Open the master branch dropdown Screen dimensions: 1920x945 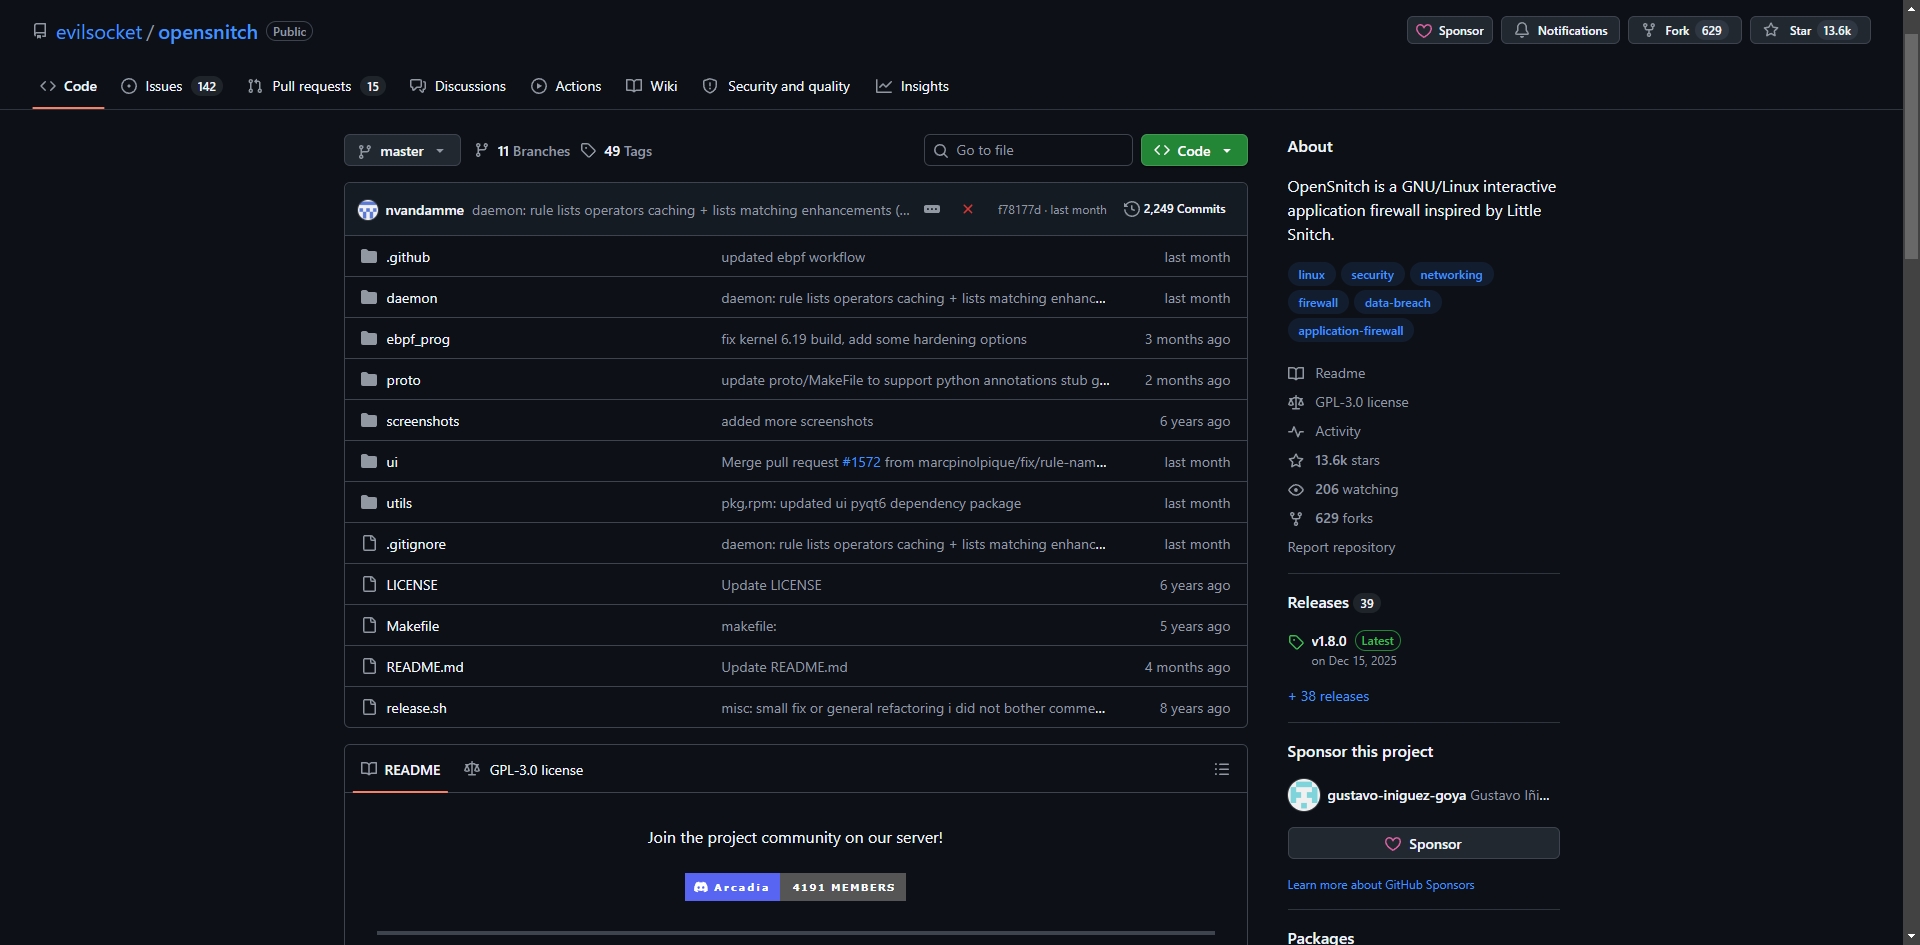[x=402, y=151]
